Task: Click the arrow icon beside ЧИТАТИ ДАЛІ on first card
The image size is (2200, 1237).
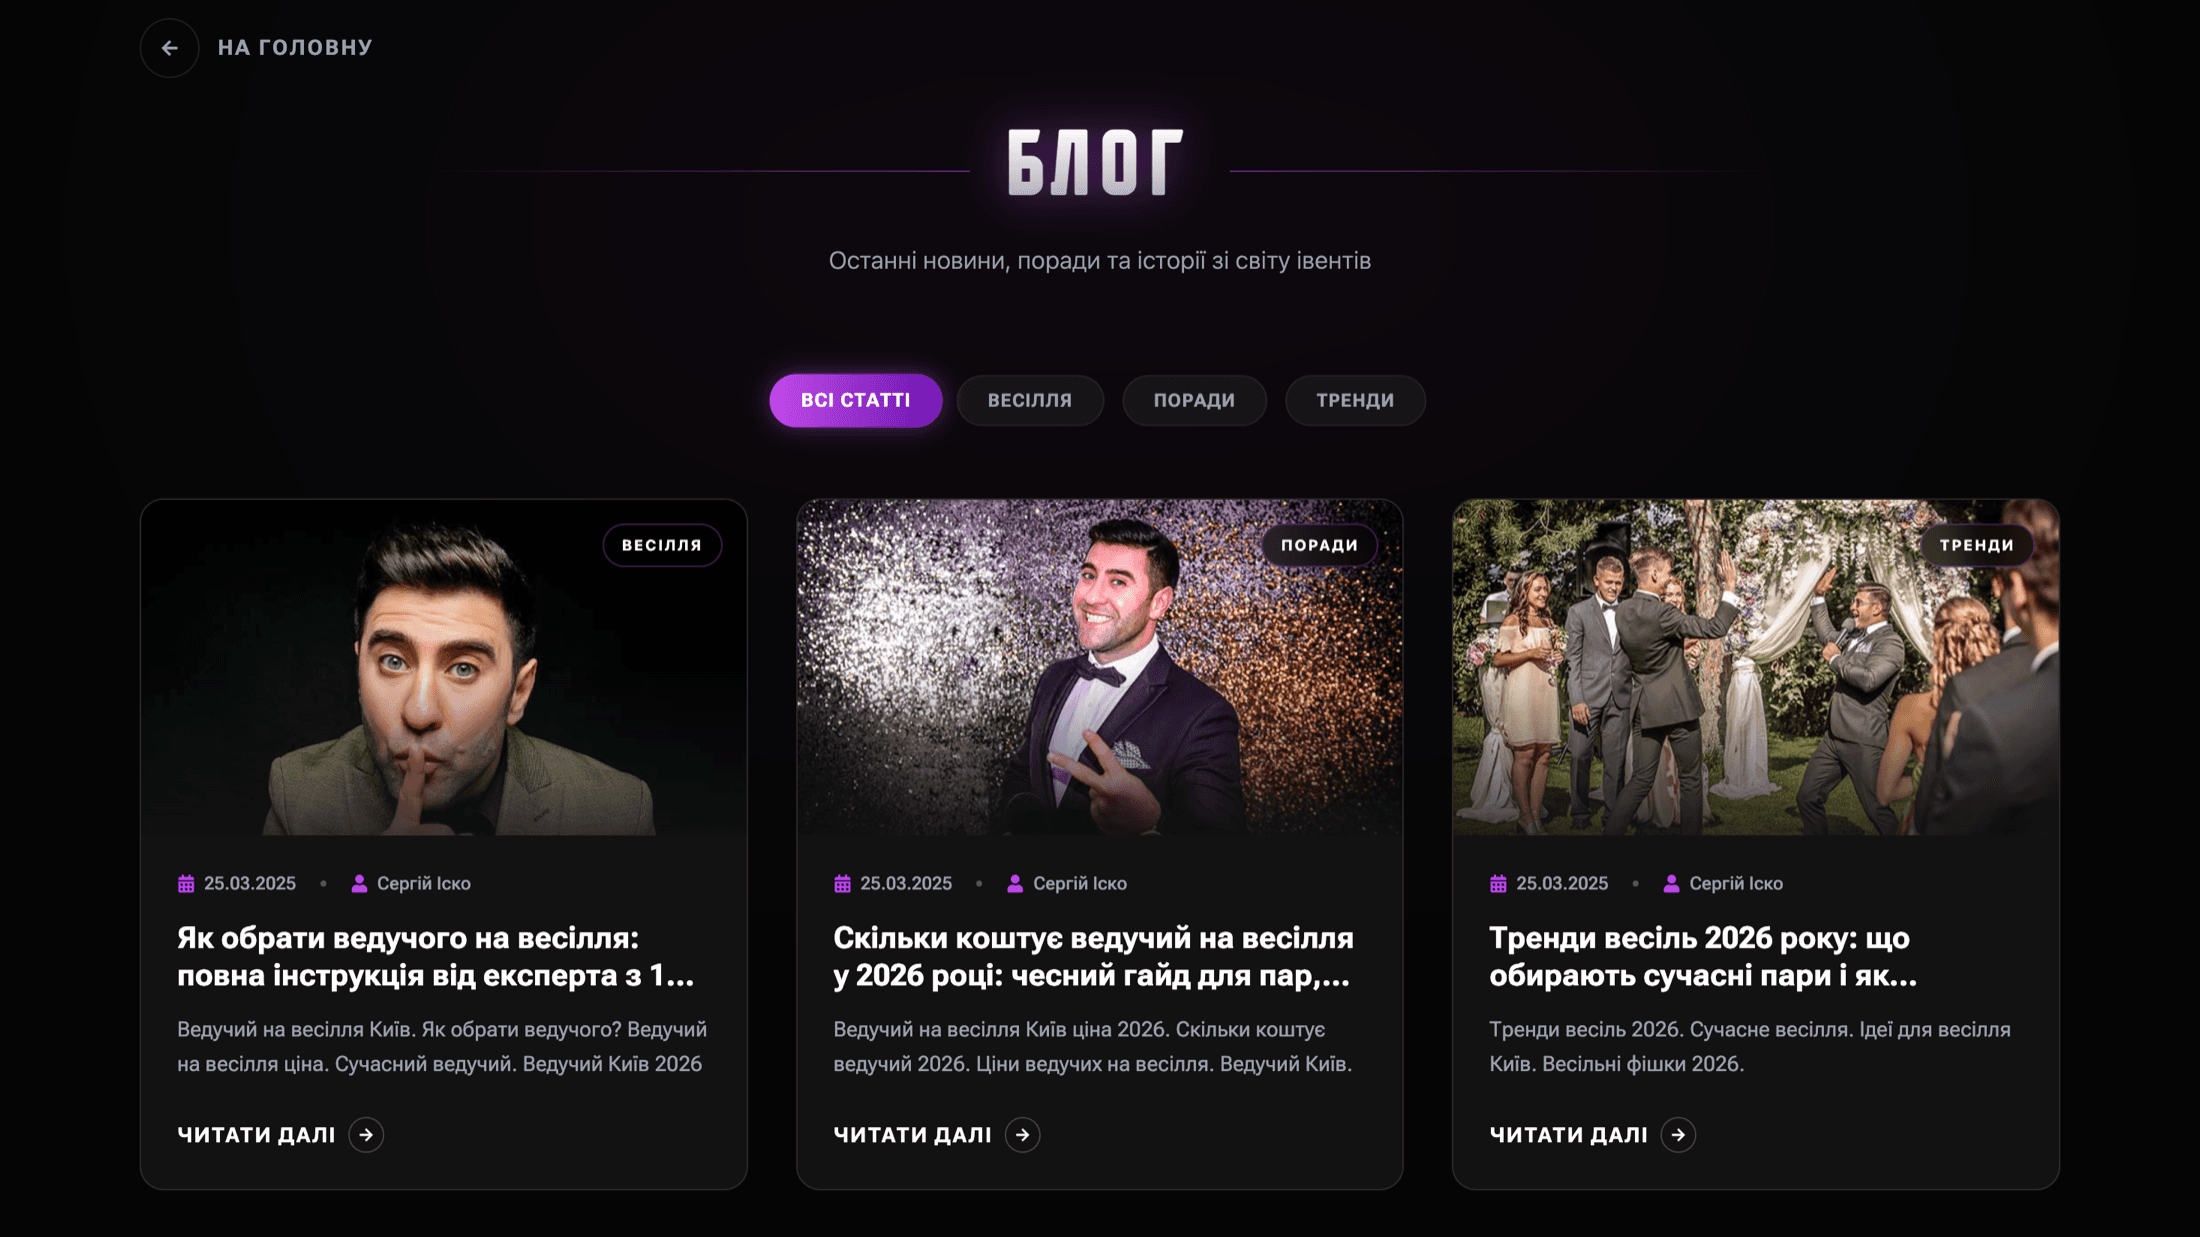Action: point(367,1134)
